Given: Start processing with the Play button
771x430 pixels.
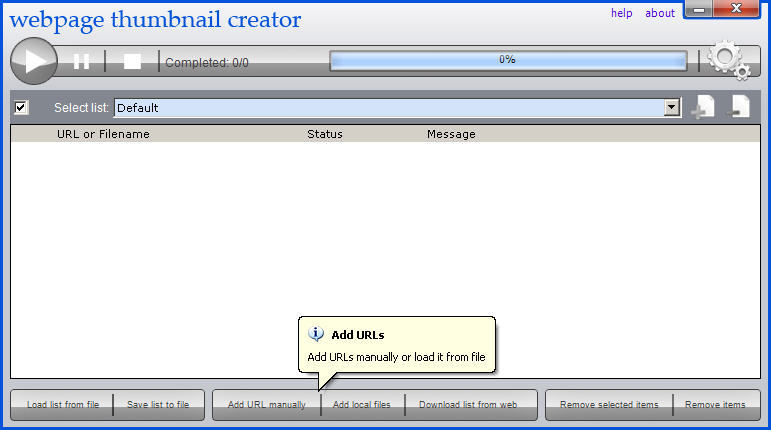Looking at the screenshot, I should pos(34,61).
